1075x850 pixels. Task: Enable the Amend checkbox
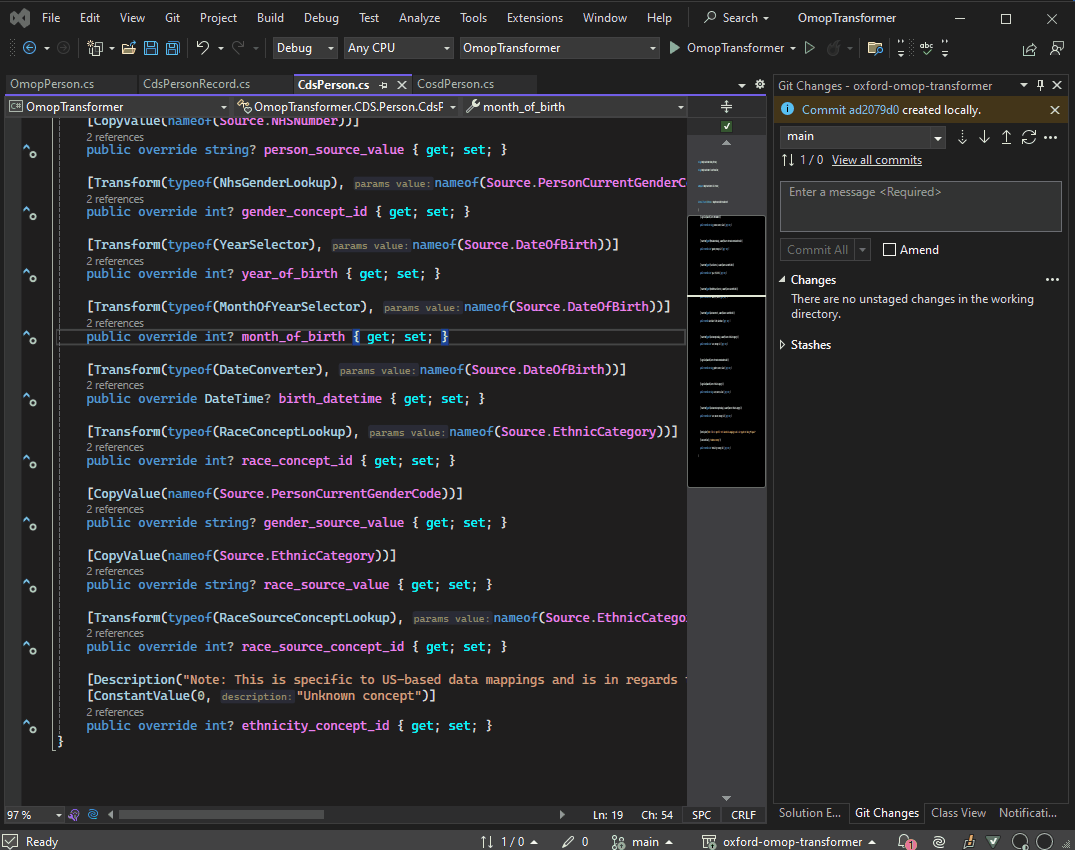tap(889, 250)
